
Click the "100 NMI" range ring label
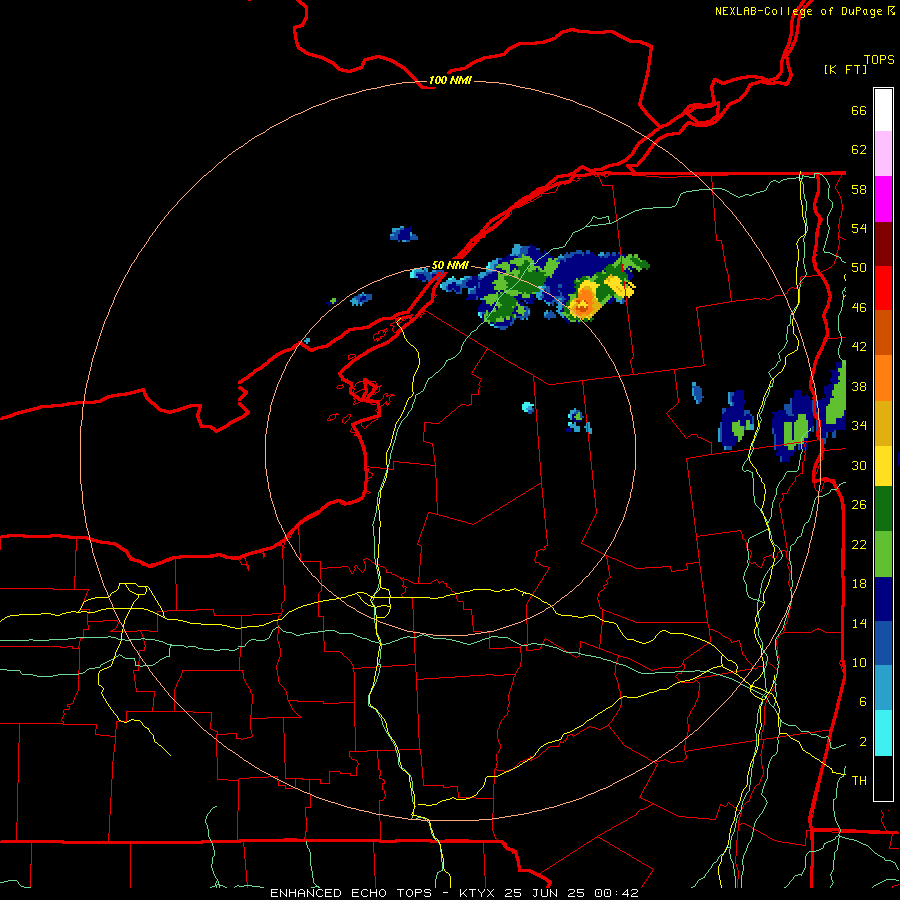(x=450, y=80)
